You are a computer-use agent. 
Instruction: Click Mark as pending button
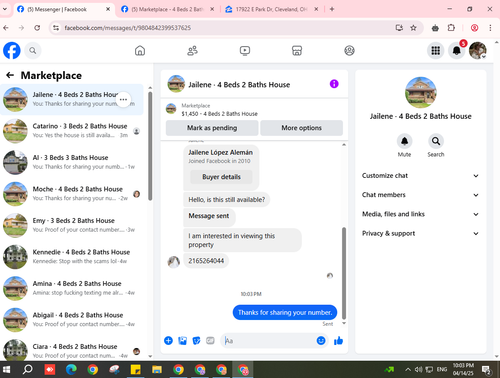coord(212,128)
